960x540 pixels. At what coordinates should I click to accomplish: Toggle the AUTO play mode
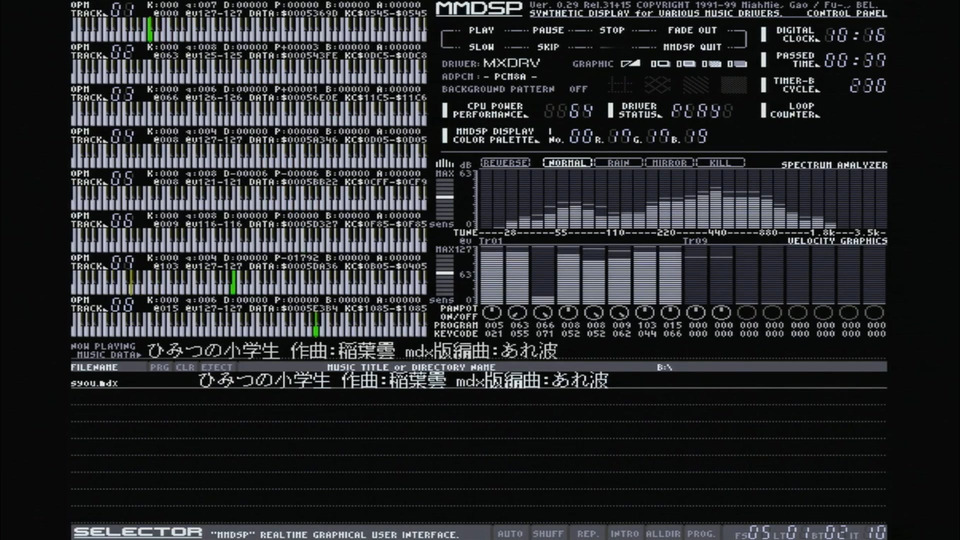coord(510,534)
